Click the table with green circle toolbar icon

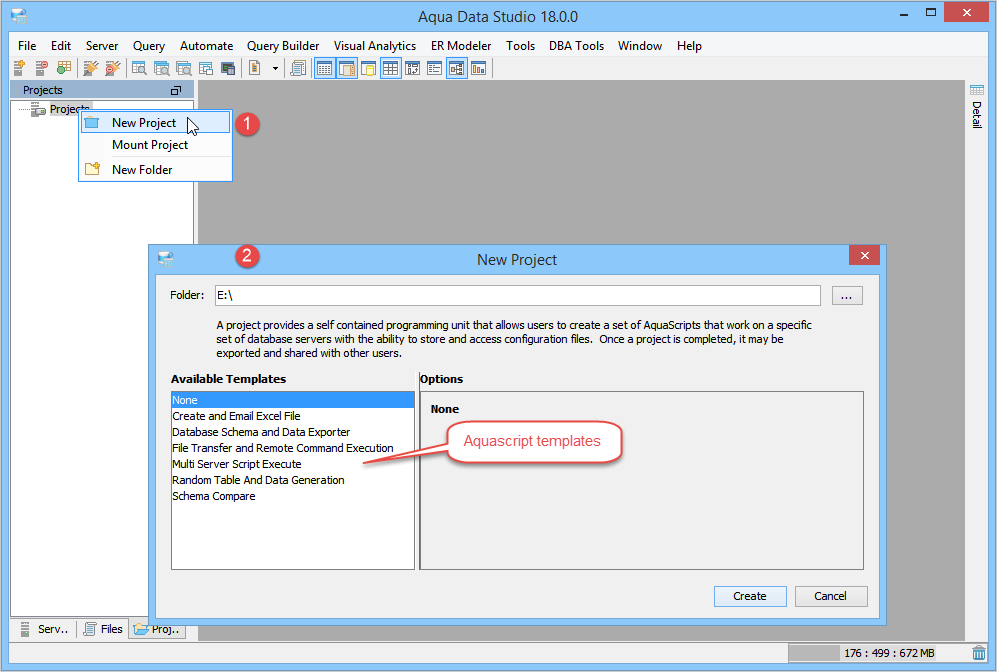64,68
